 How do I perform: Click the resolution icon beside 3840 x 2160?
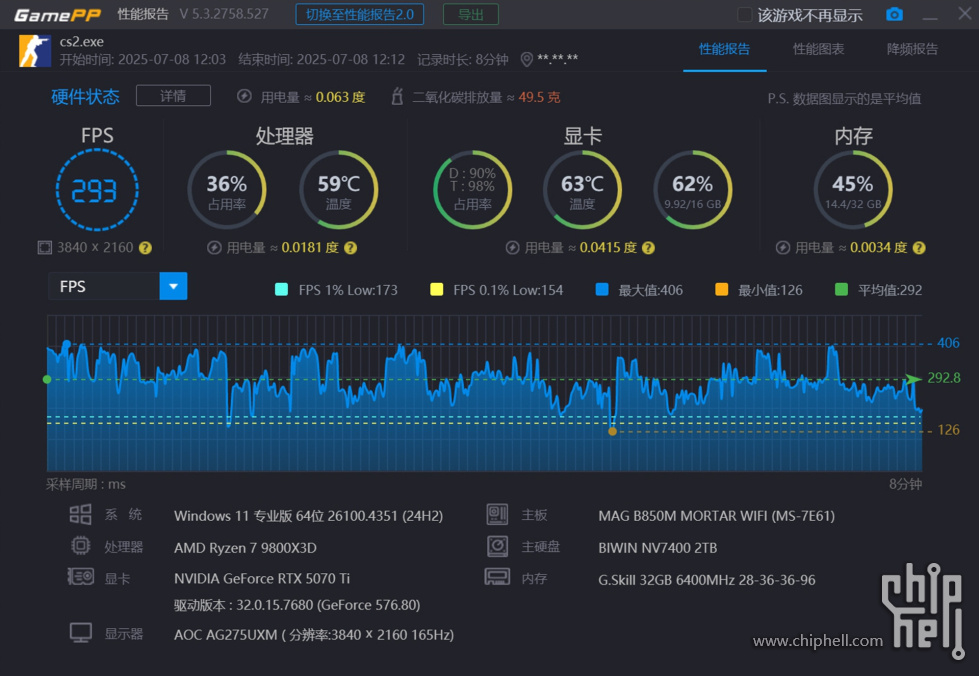(x=45, y=248)
